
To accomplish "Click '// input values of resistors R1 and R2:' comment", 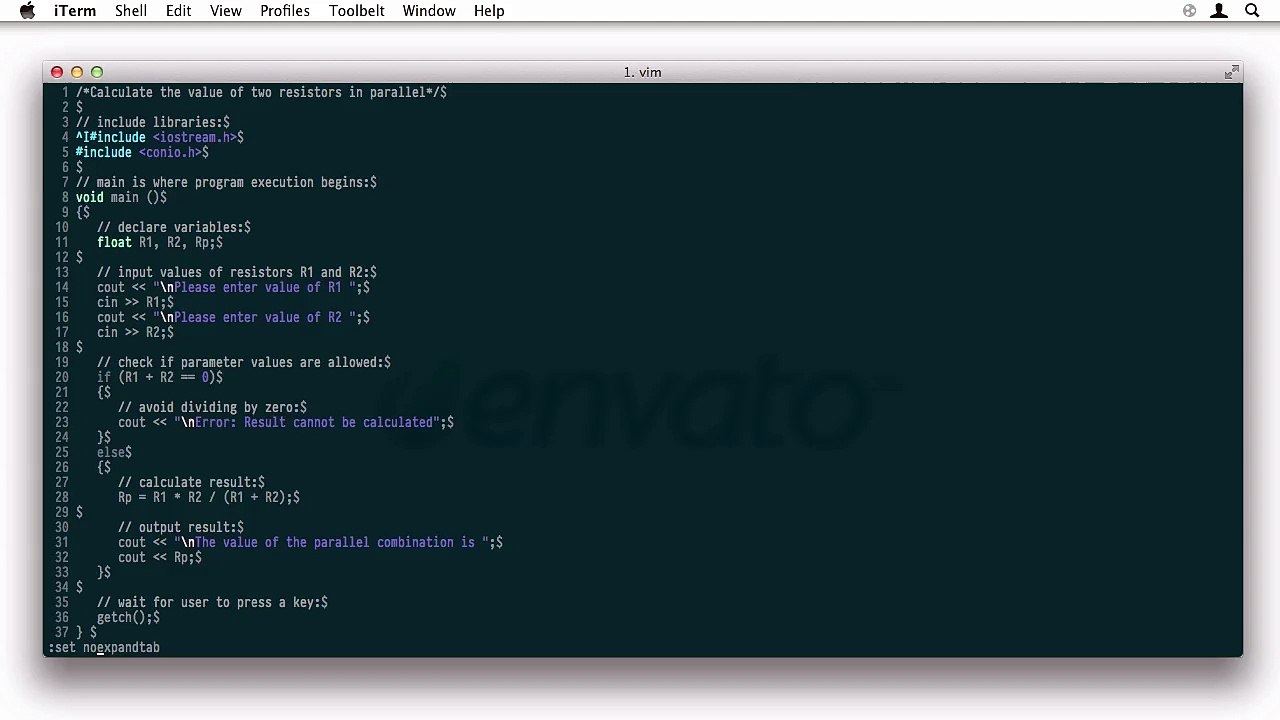I will click(234, 272).
